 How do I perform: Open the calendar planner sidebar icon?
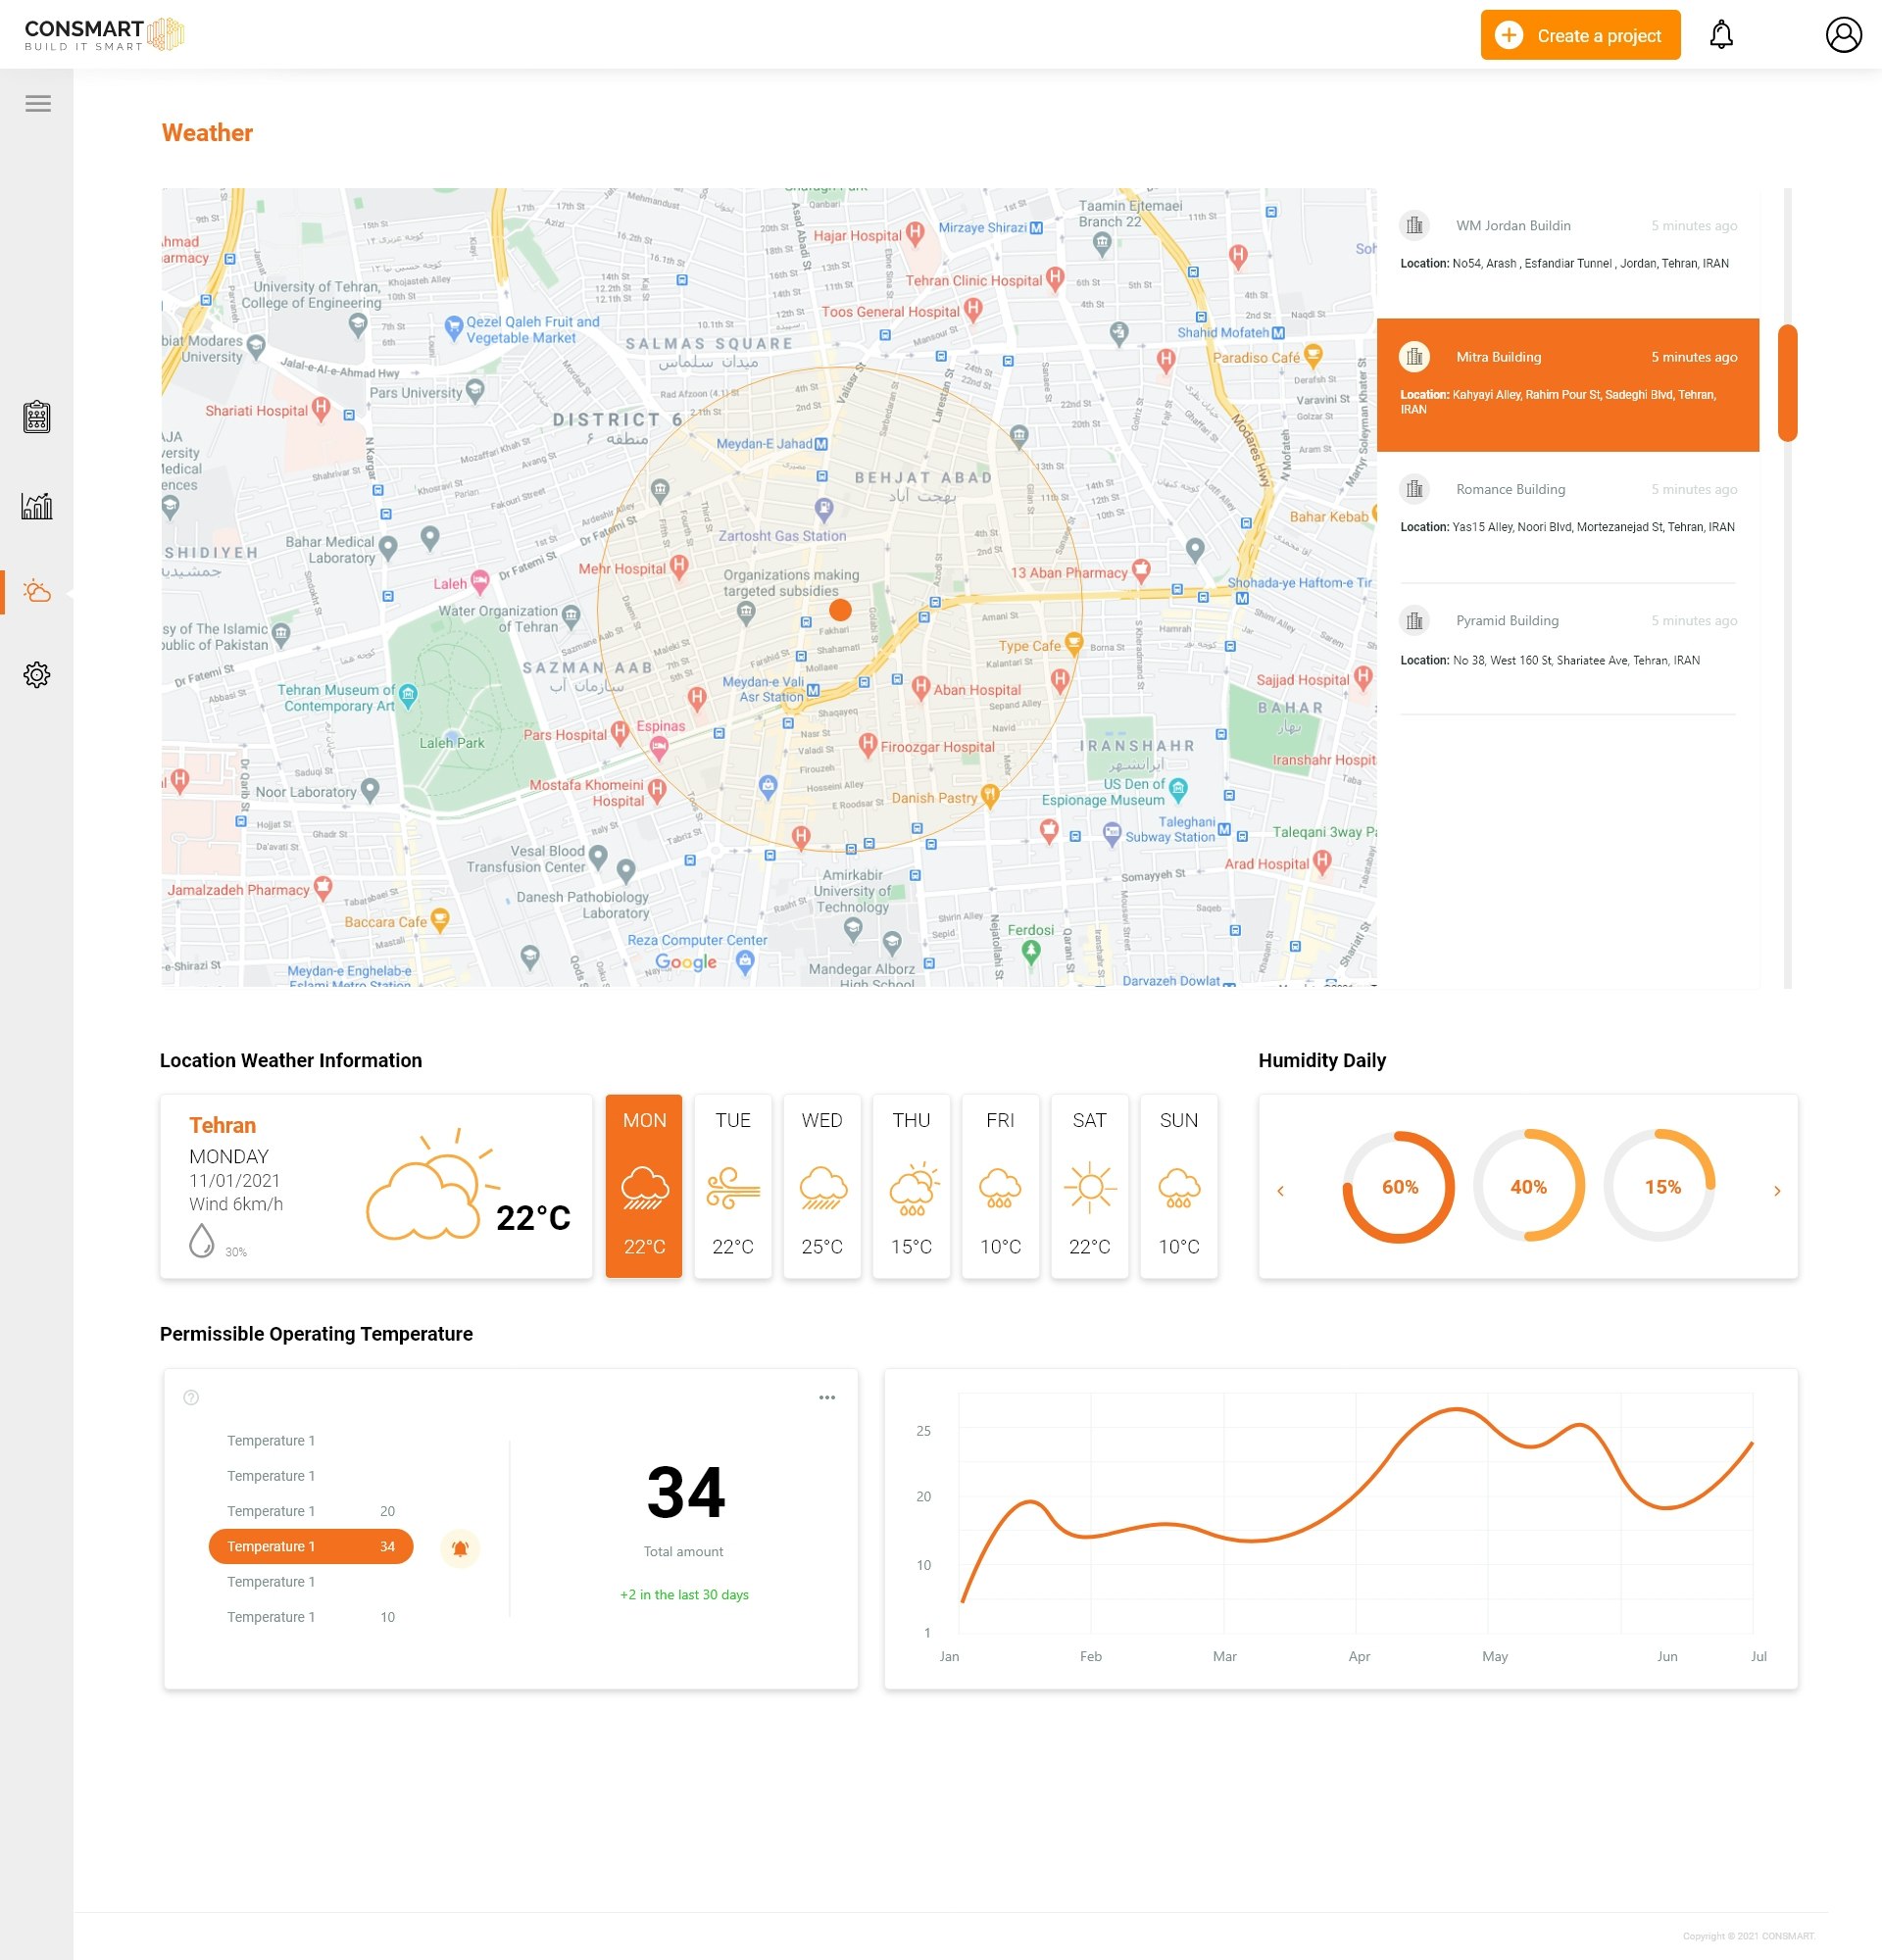37,416
